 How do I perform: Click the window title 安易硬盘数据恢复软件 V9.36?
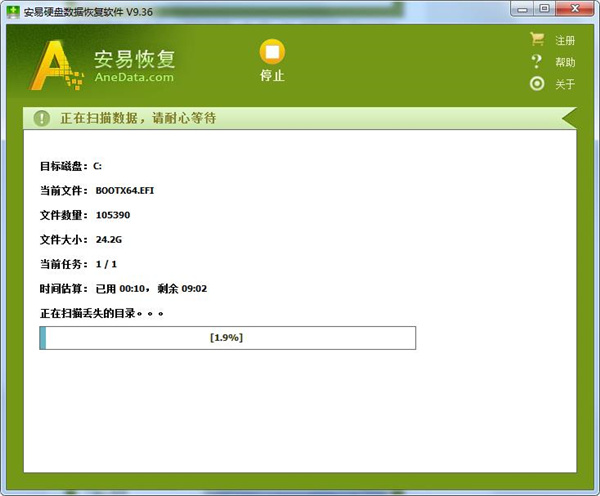point(88,12)
